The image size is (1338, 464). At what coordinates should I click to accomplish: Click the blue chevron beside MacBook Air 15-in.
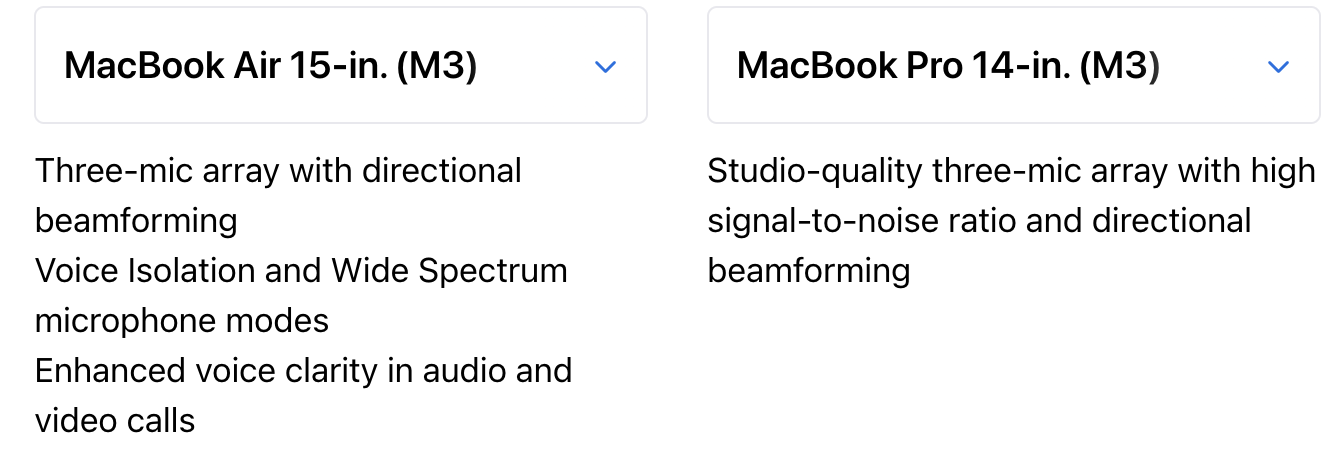coord(605,67)
